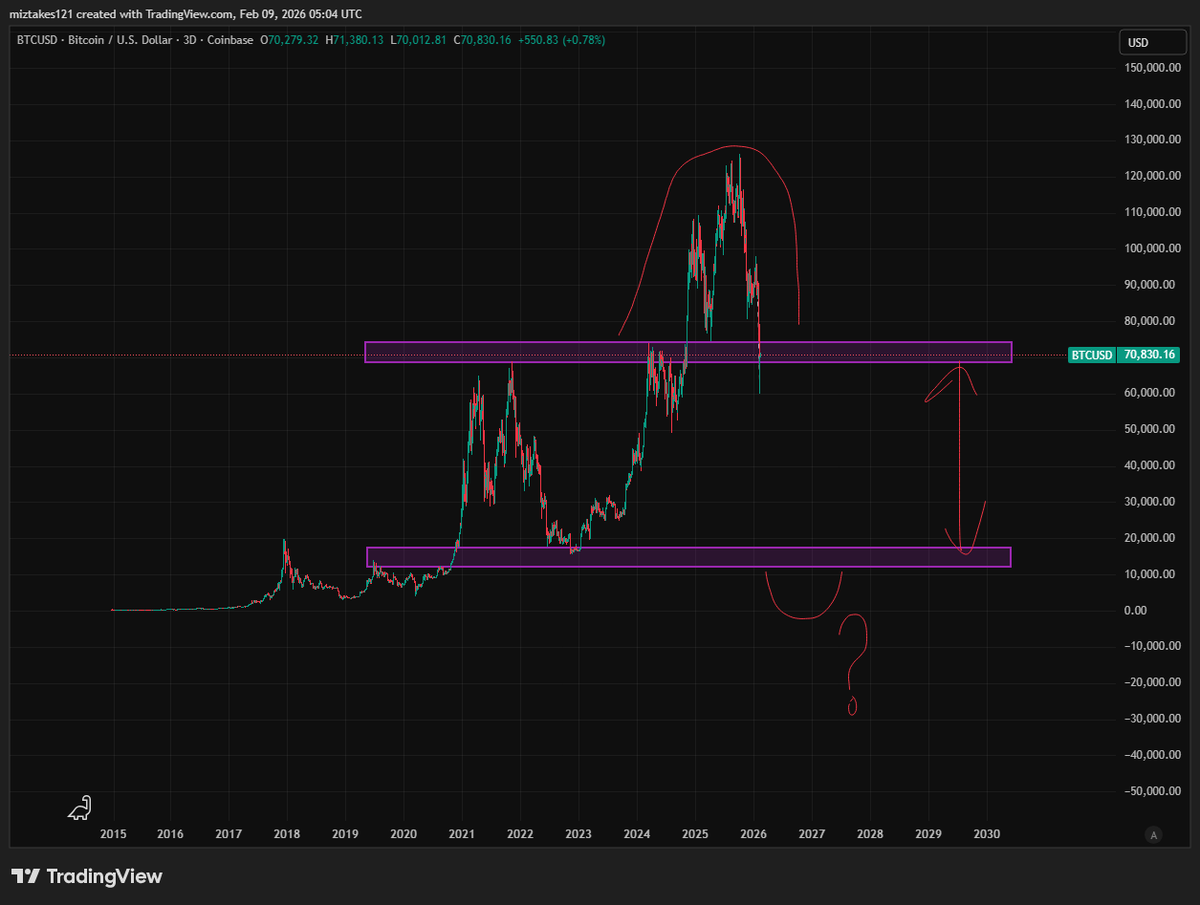Click the 2028 time axis label
This screenshot has width=1200, height=905.
tap(870, 834)
